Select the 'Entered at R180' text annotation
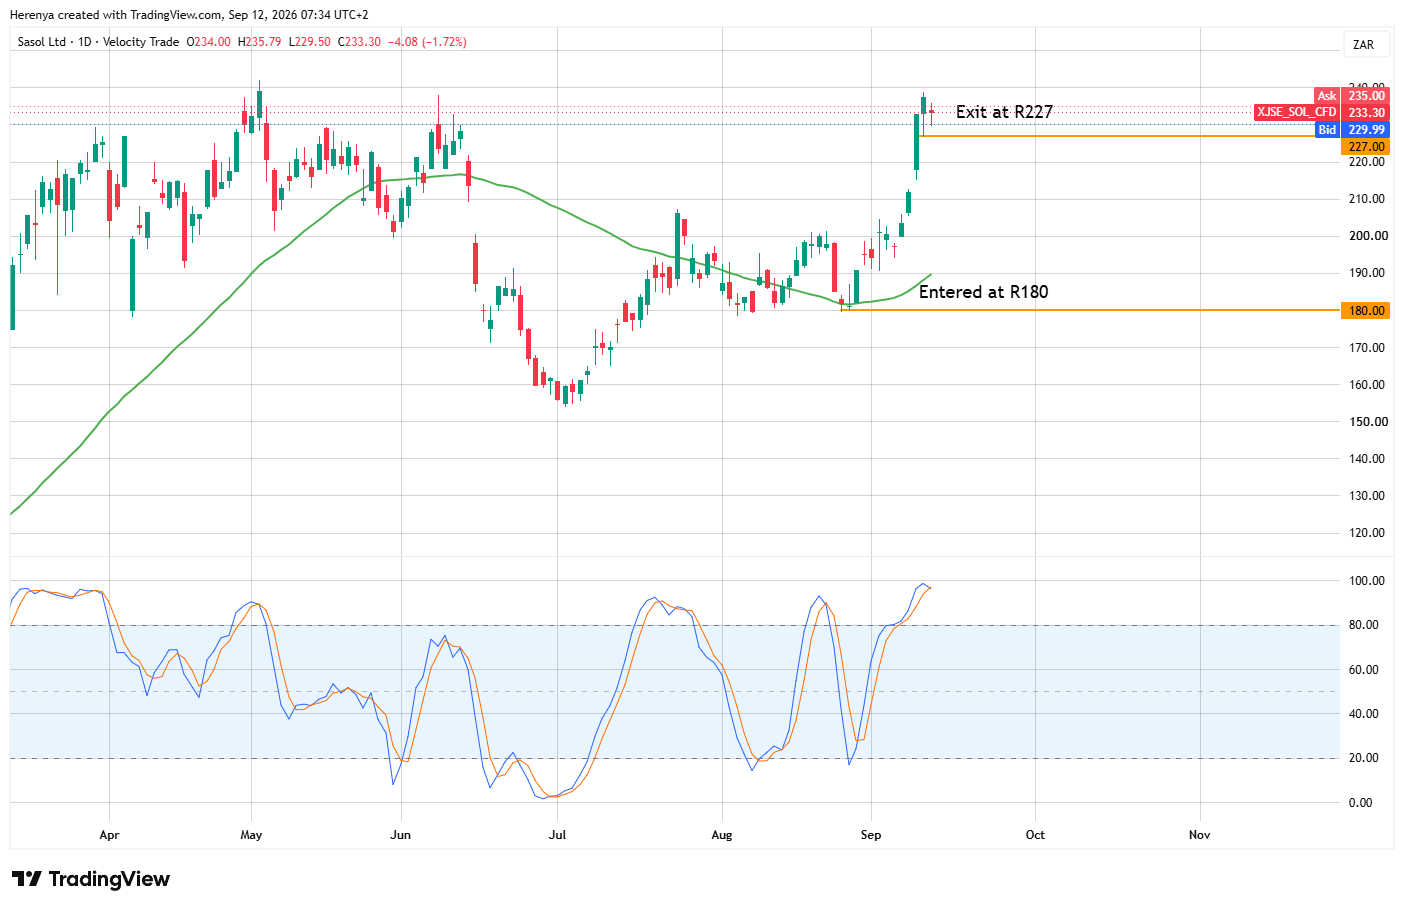 click(983, 292)
